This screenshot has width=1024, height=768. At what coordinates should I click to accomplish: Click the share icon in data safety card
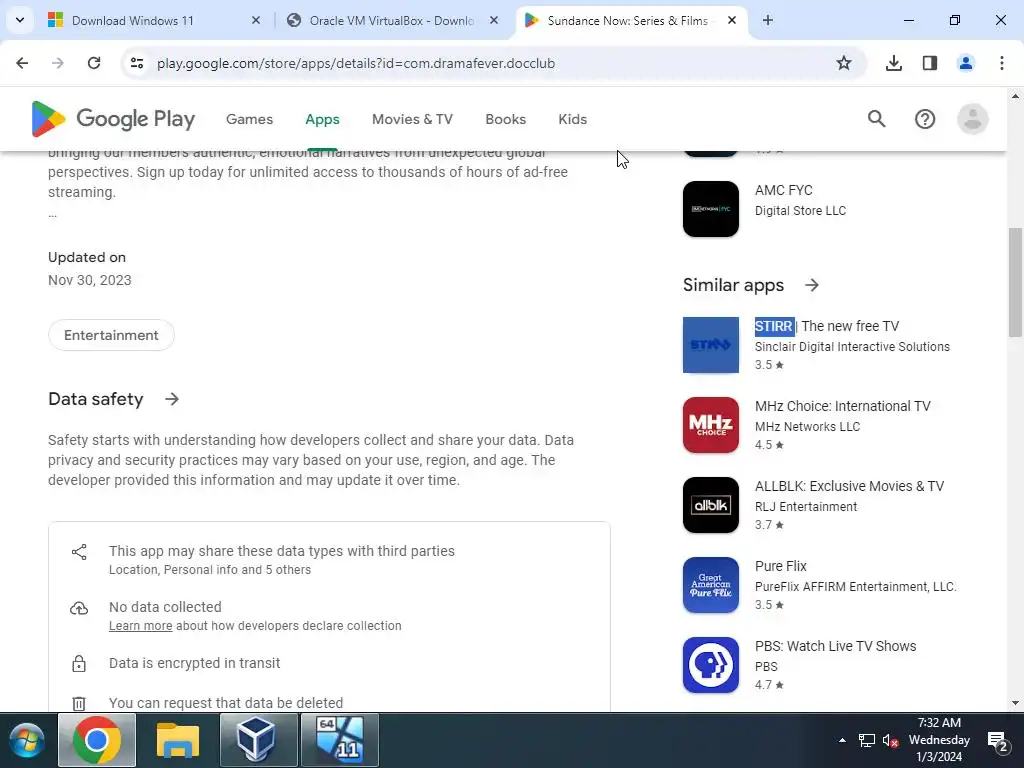click(79, 552)
